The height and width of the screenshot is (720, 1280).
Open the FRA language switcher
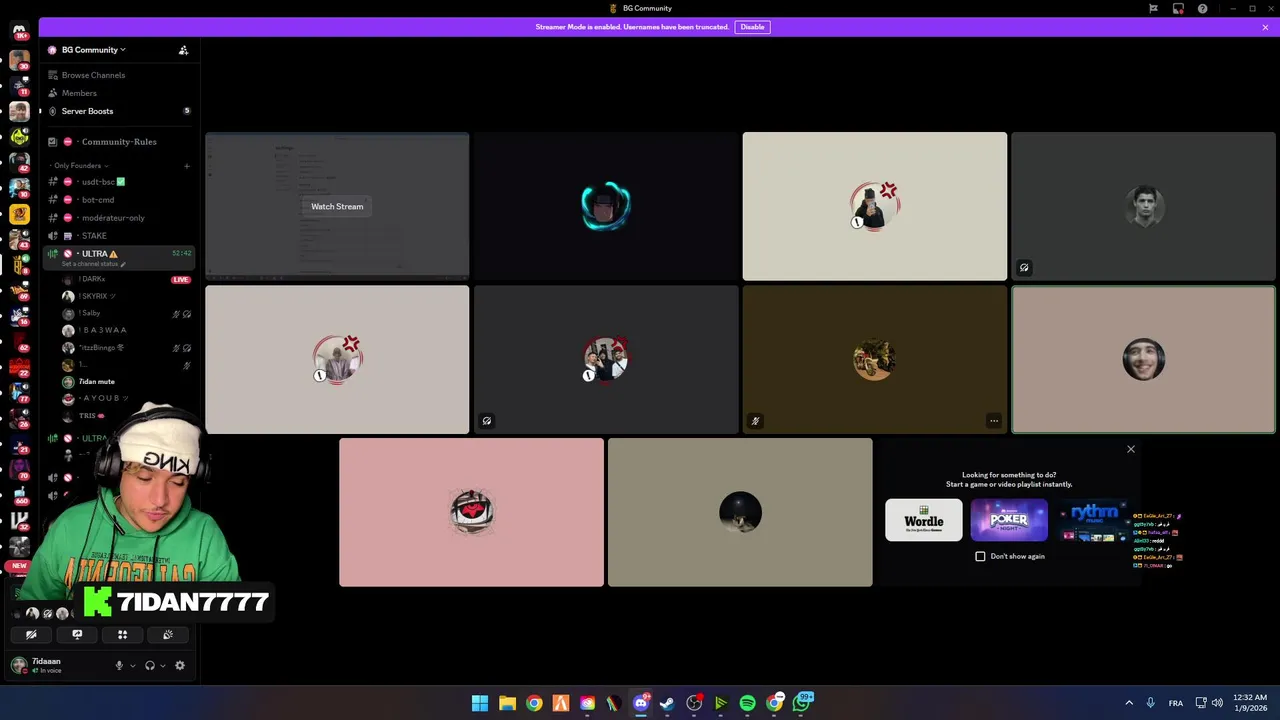(1176, 703)
